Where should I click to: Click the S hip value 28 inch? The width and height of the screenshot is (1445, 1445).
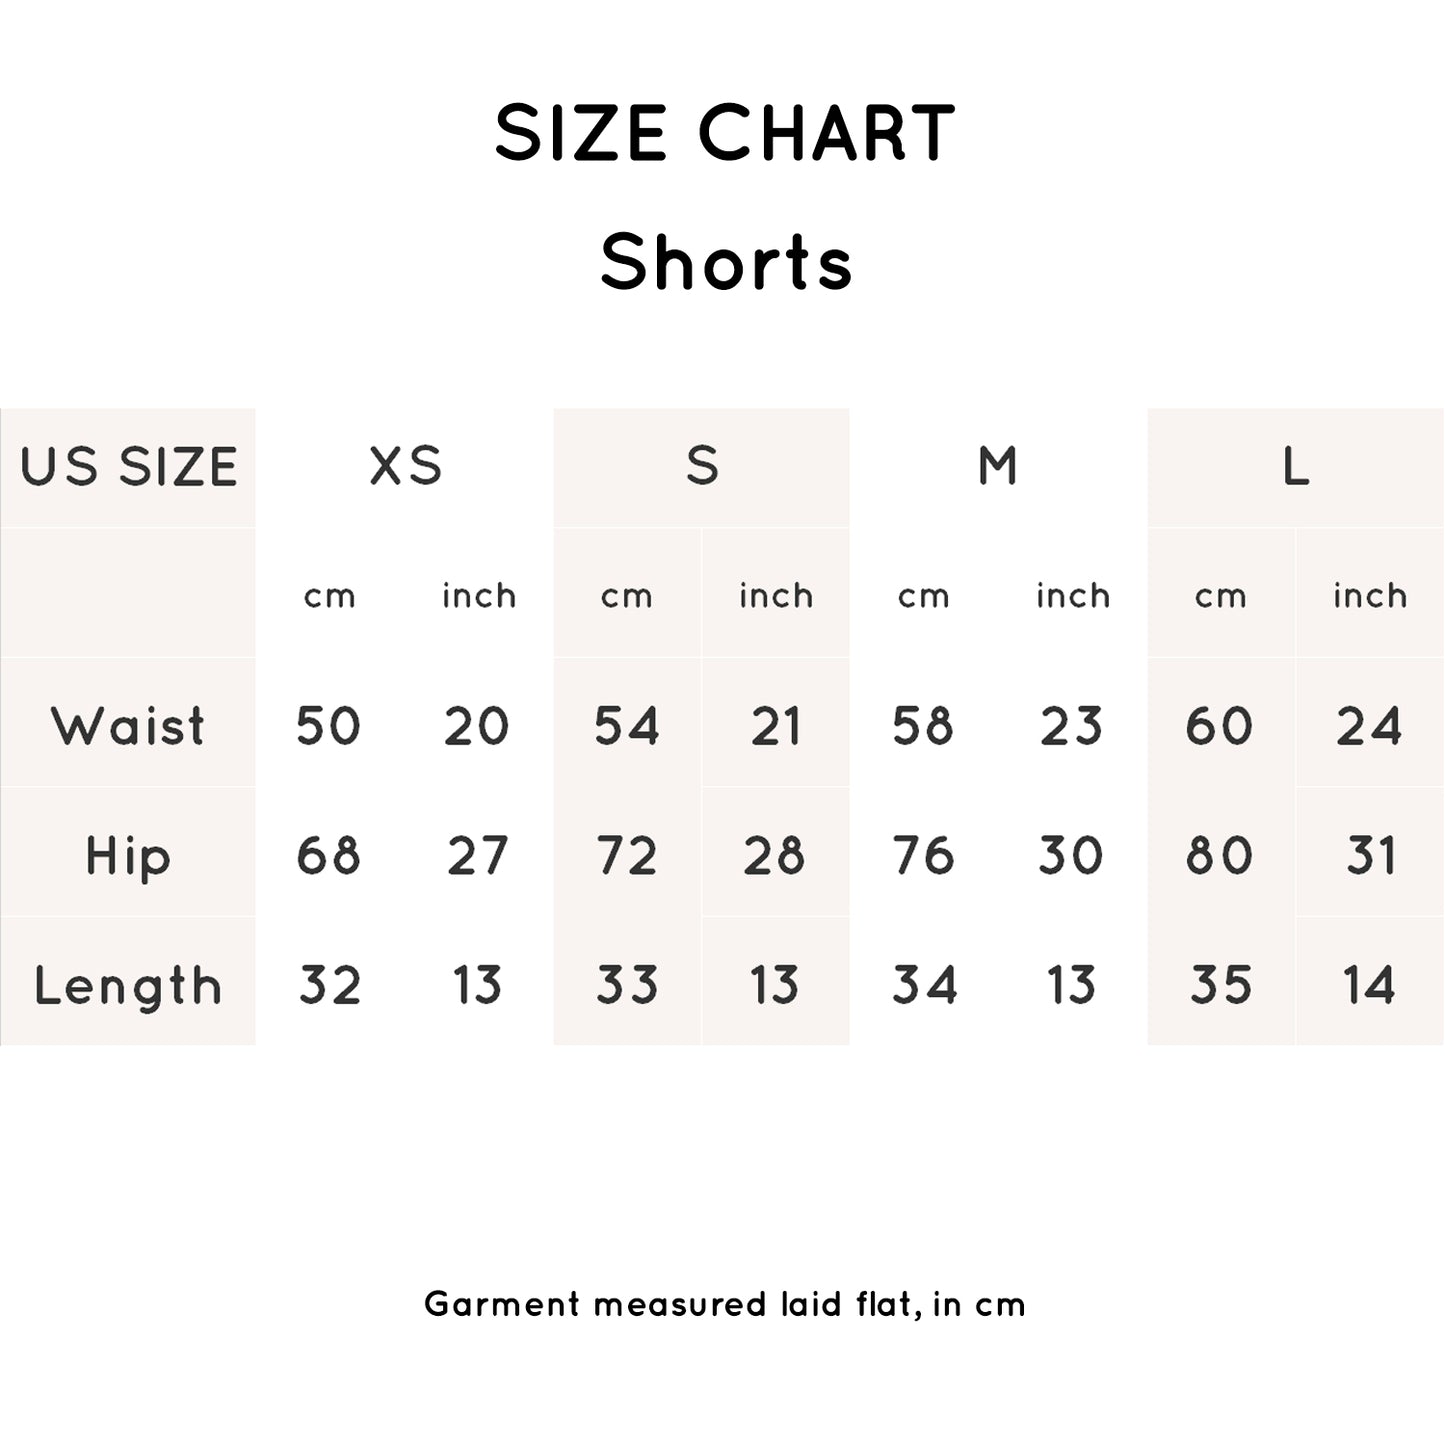(774, 856)
